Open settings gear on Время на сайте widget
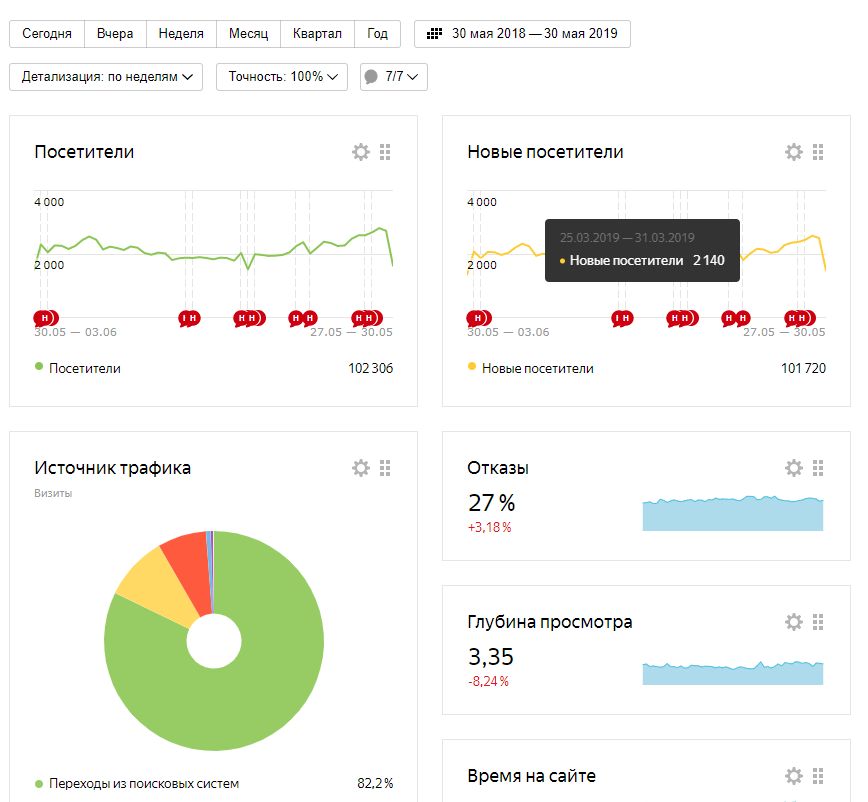Screen dimensions: 868x802 pyautogui.click(x=794, y=776)
